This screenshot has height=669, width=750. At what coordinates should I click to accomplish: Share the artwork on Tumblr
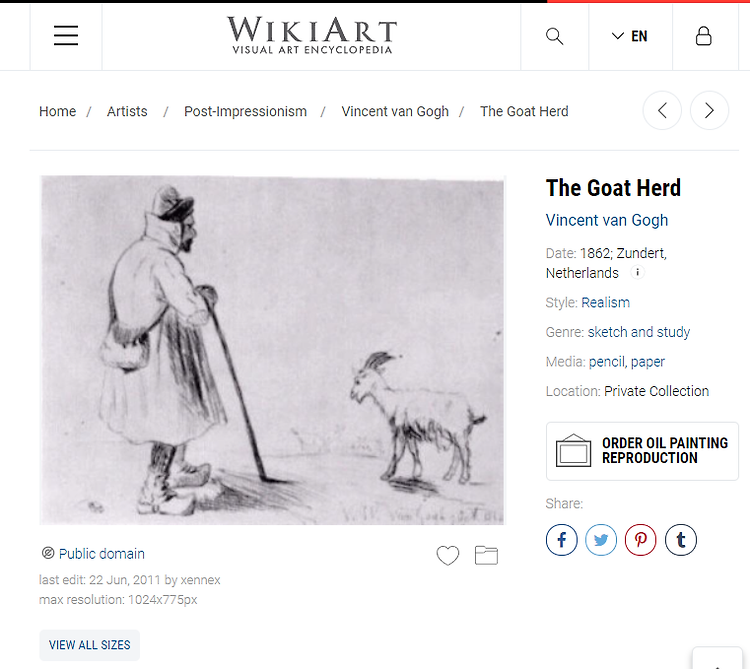(x=681, y=540)
